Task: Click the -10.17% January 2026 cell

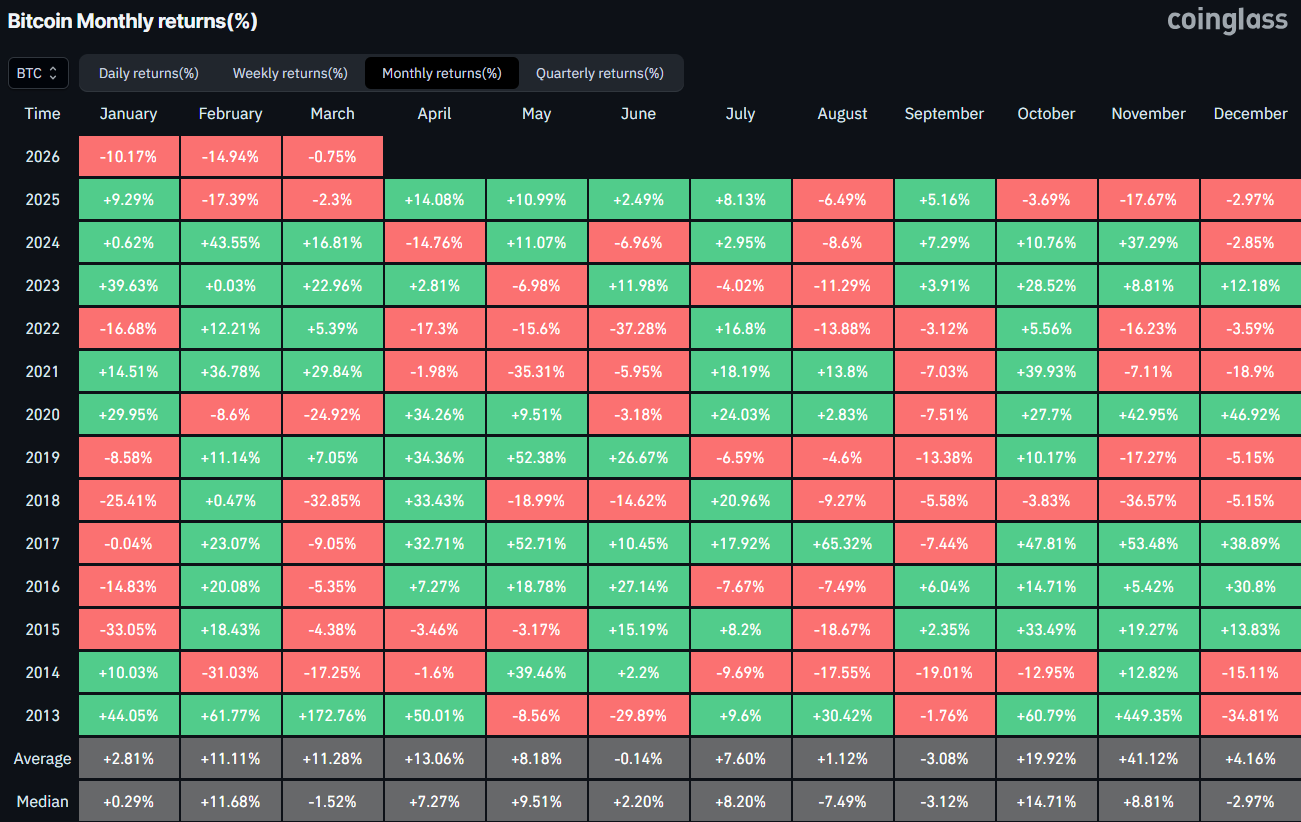Action: coord(128,156)
